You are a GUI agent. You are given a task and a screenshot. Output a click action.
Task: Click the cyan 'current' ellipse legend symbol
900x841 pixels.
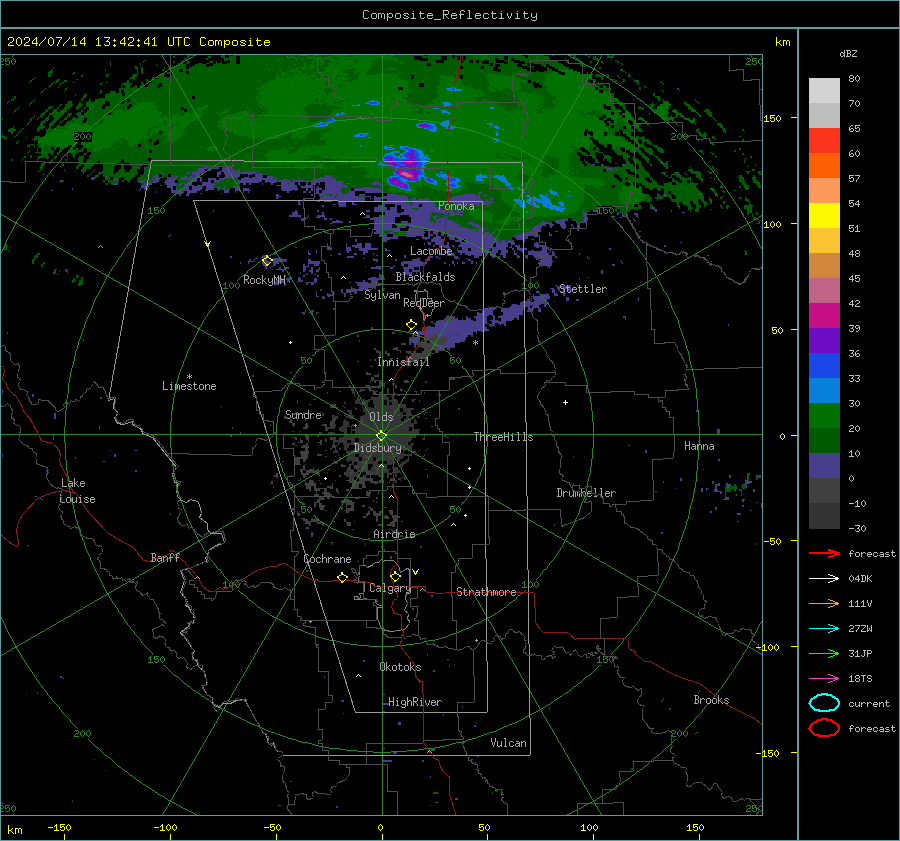pos(824,703)
